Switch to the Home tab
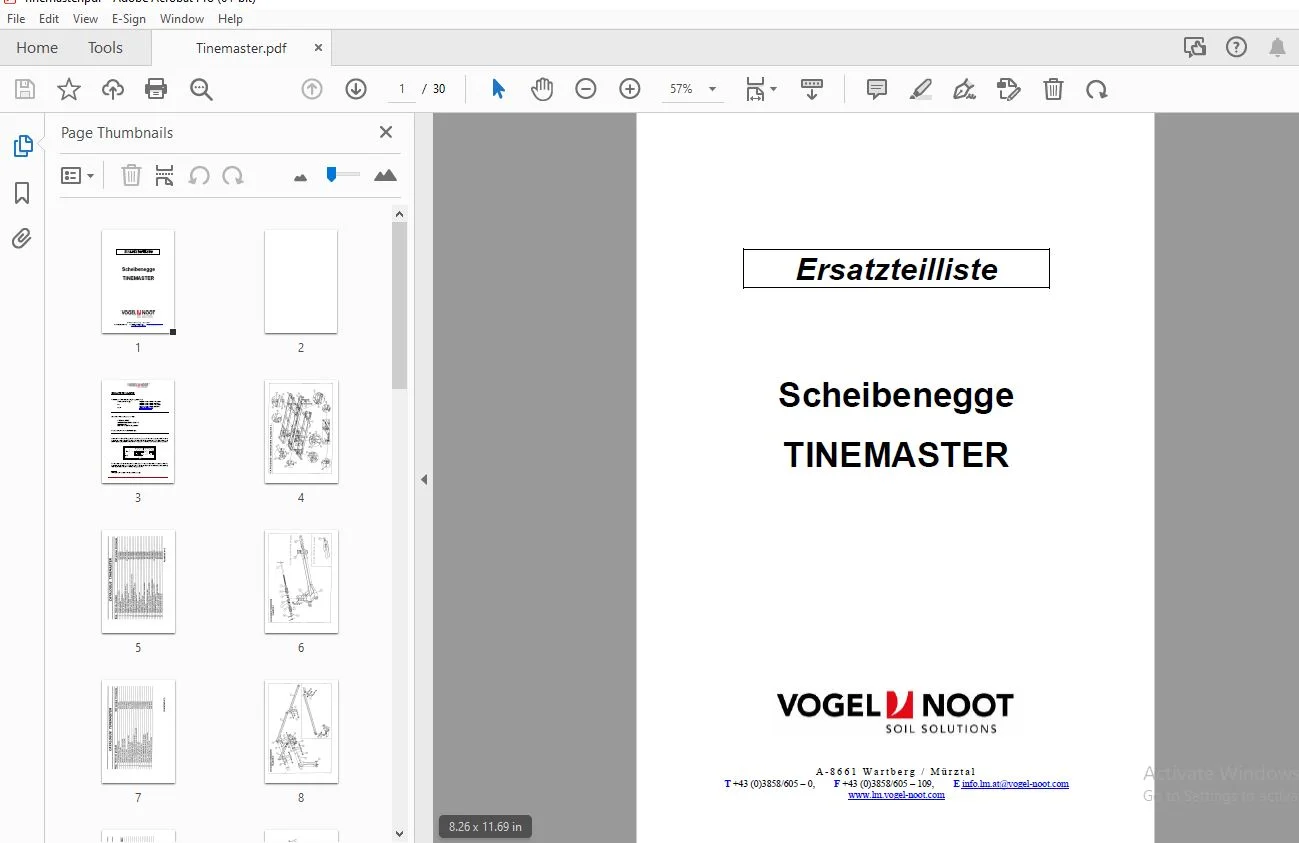1299x843 pixels. [37, 48]
